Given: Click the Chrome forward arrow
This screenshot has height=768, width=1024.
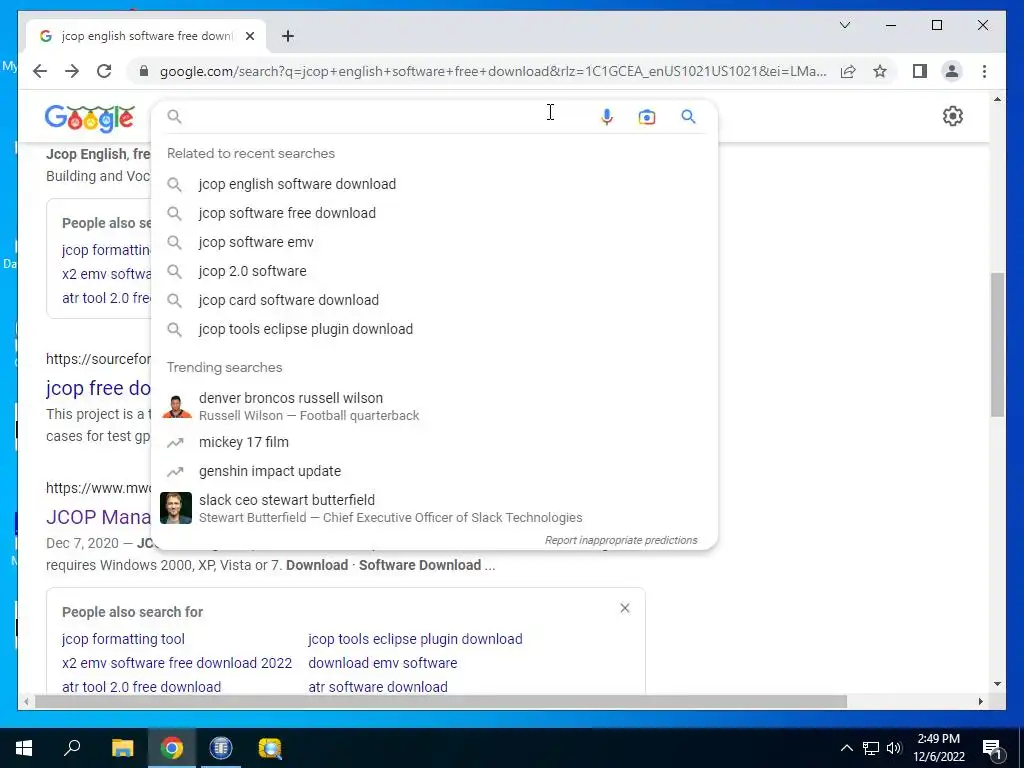Looking at the screenshot, I should click(72, 71).
